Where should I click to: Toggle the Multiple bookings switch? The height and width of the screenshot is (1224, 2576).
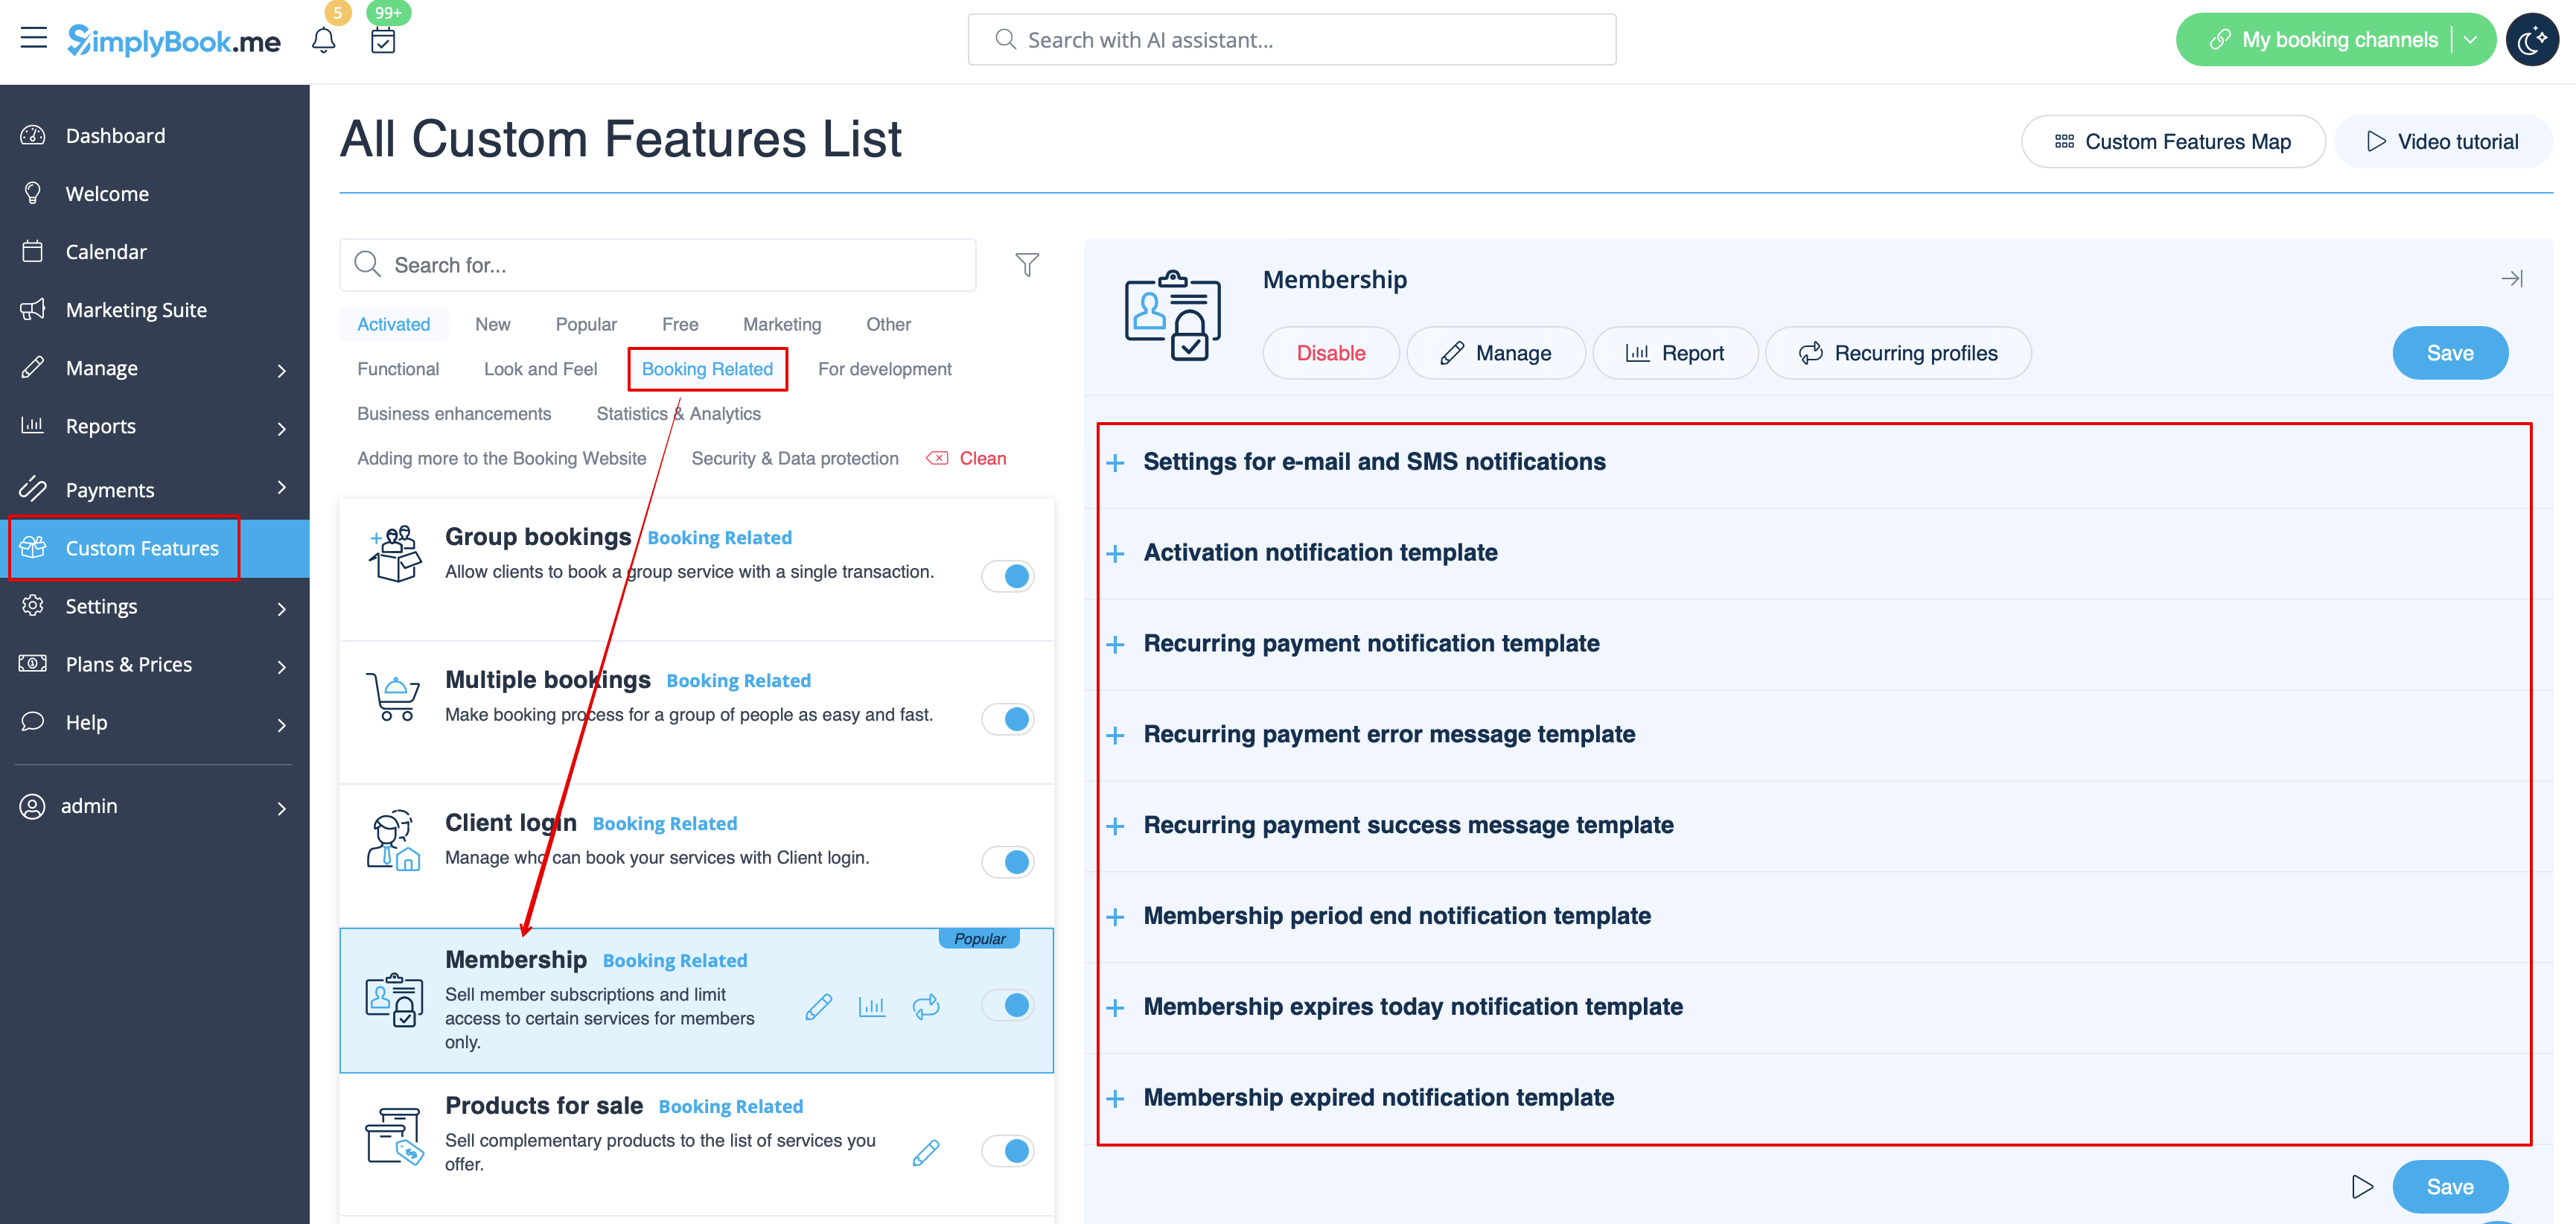coord(1007,719)
